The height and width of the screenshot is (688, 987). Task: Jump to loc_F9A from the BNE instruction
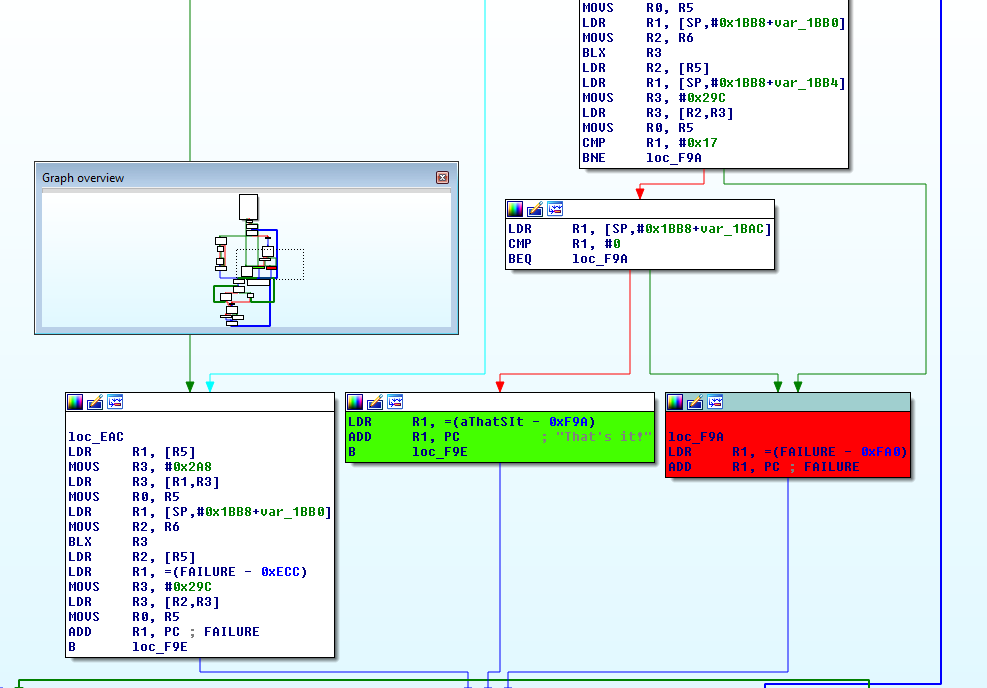[x=674, y=157]
